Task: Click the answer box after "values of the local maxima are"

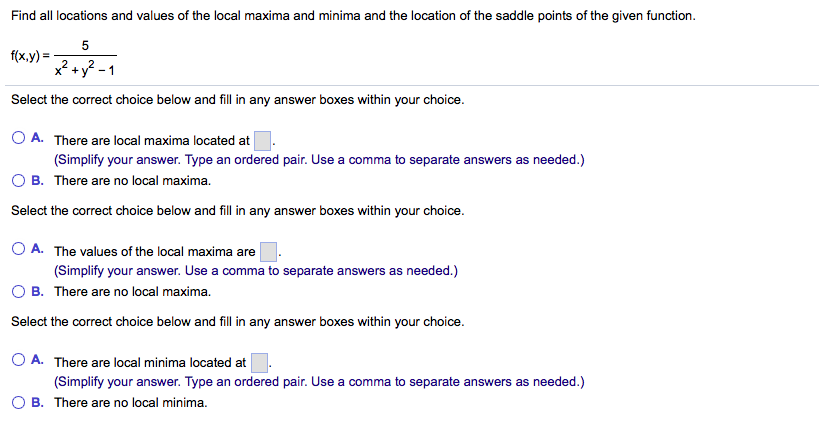Action: point(268,252)
